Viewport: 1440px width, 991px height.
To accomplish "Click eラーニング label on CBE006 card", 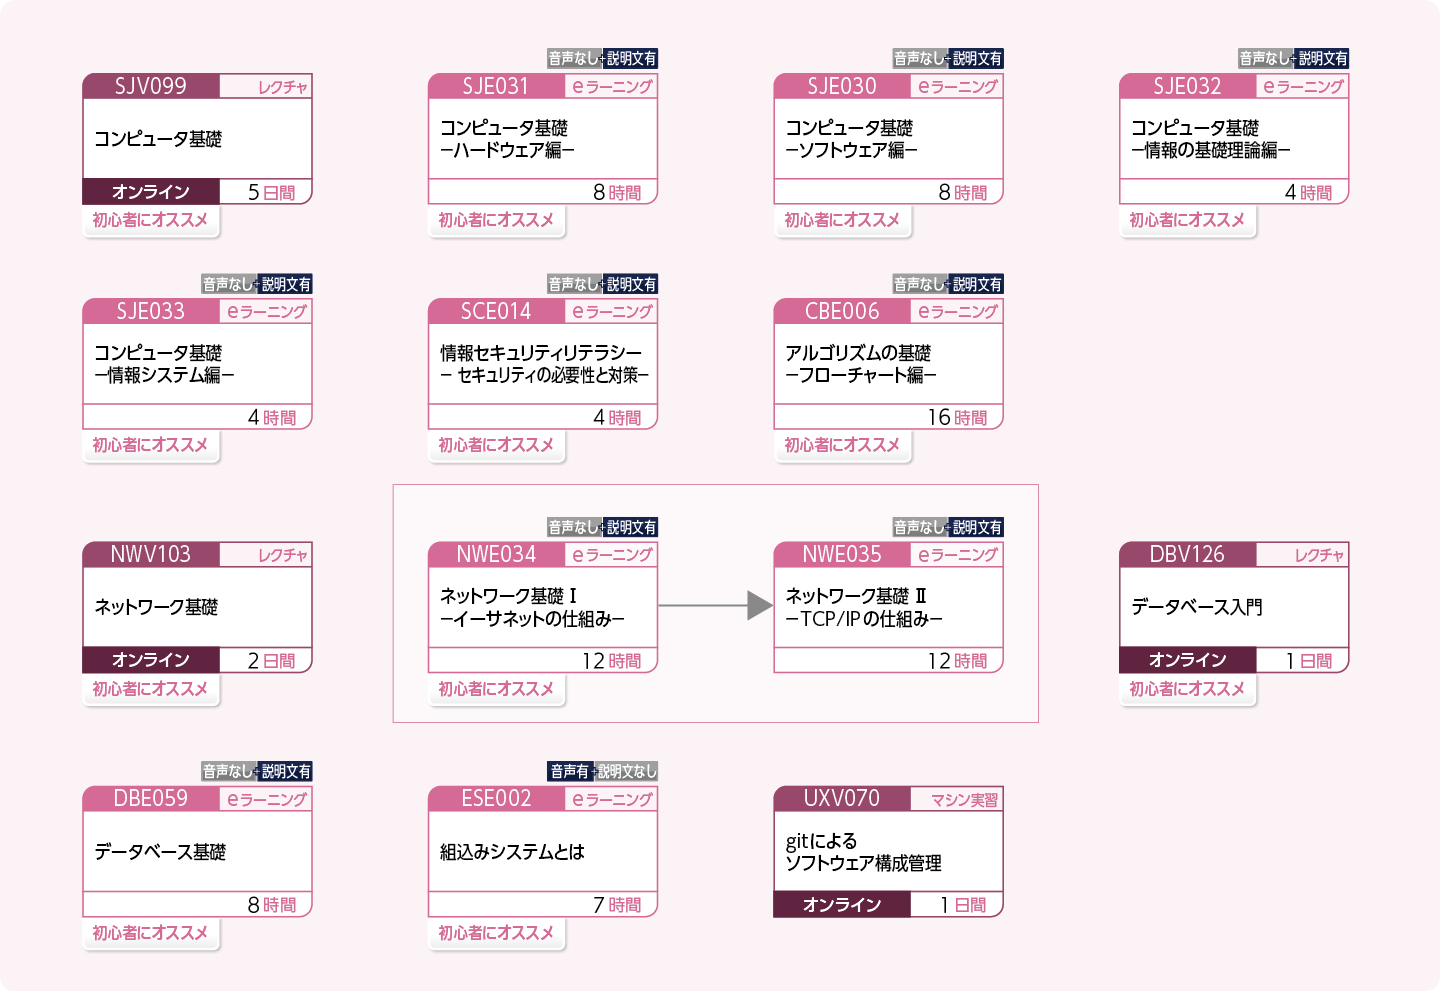I will point(958,312).
